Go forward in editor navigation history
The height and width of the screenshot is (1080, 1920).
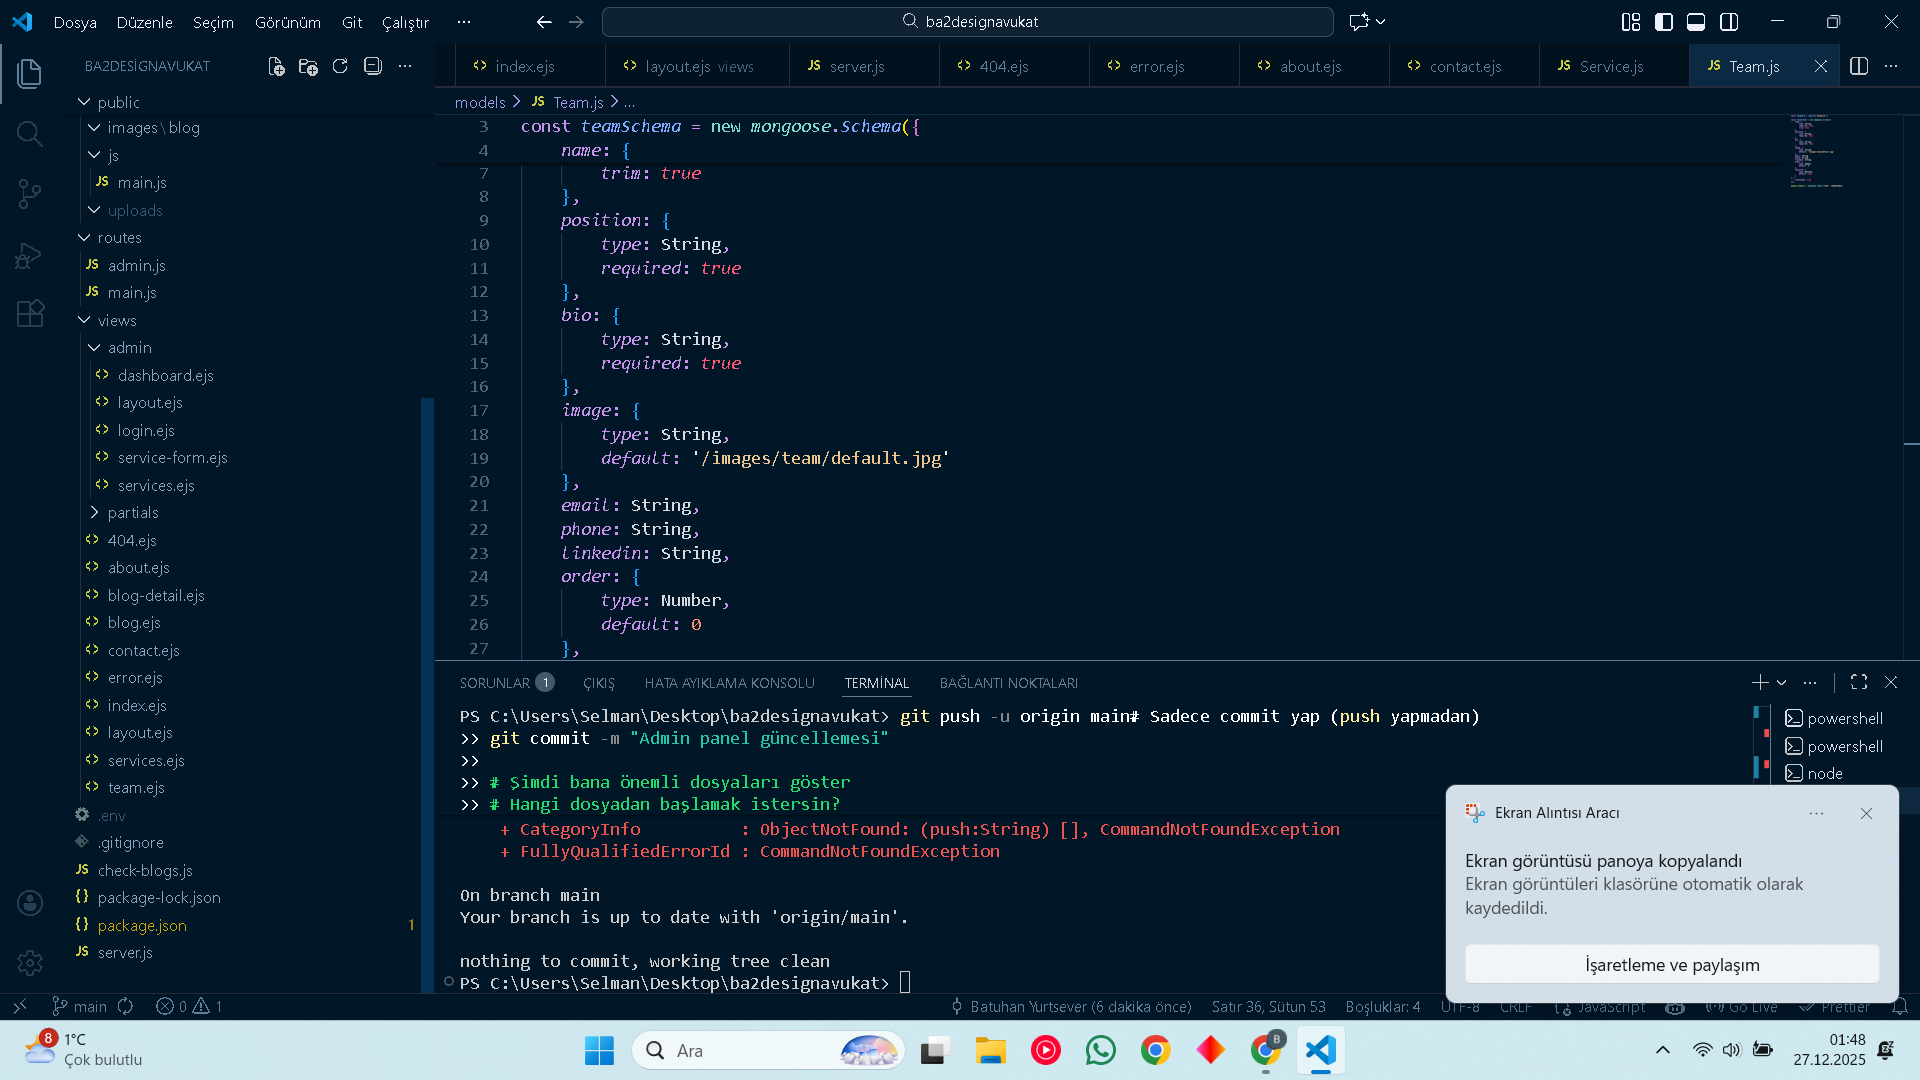click(576, 21)
